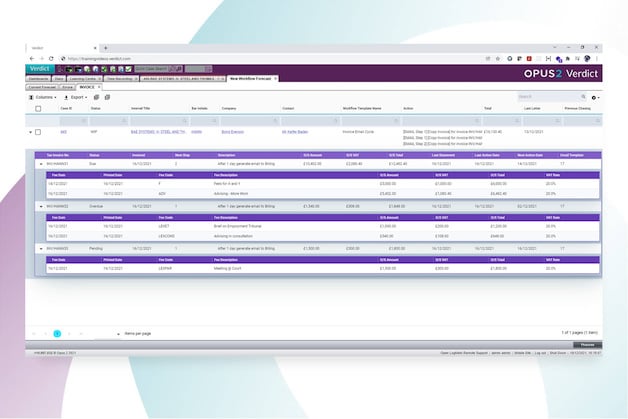Image resolution: width=628 pixels, height=419 pixels.
Task: Click second copy icon after Export
Action: [x=107, y=97]
